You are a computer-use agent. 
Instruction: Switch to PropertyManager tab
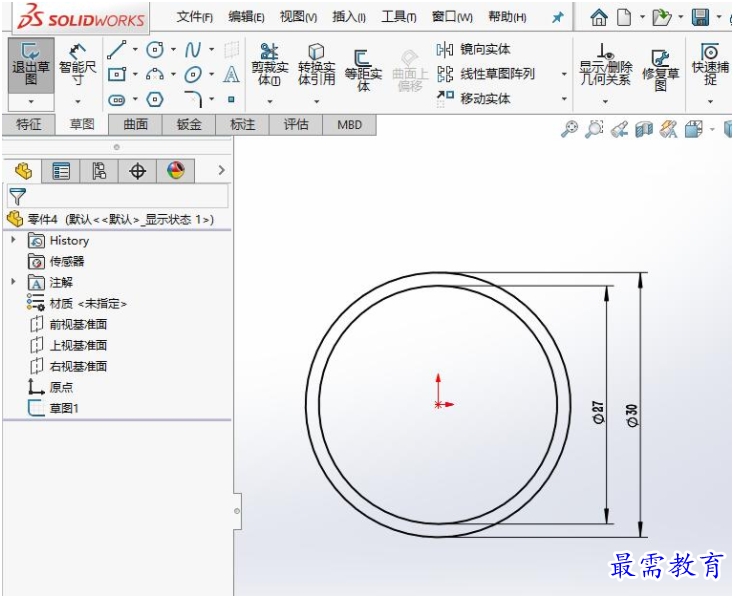tap(61, 171)
